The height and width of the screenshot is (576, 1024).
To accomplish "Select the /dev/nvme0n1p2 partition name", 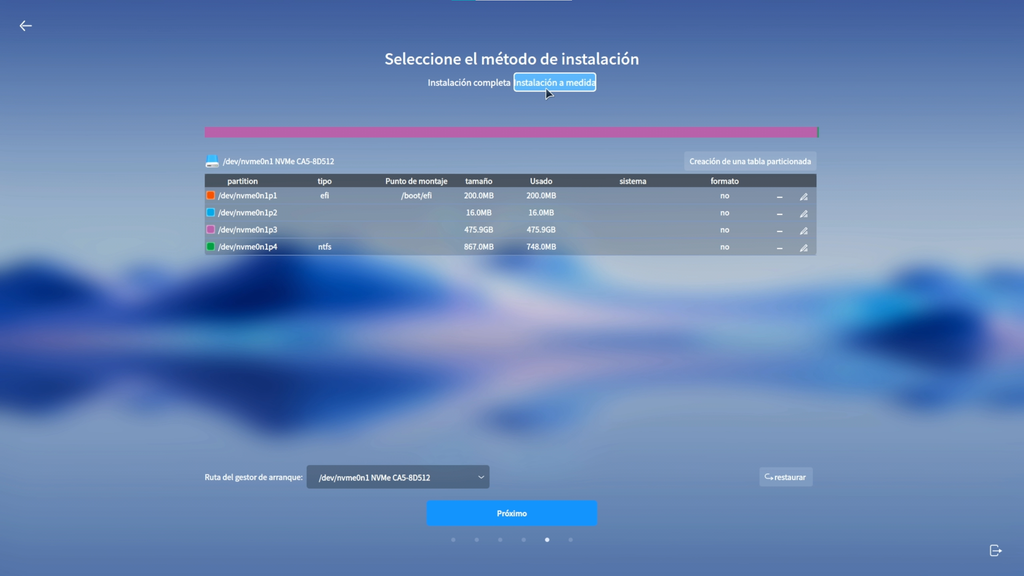I will (248, 212).
